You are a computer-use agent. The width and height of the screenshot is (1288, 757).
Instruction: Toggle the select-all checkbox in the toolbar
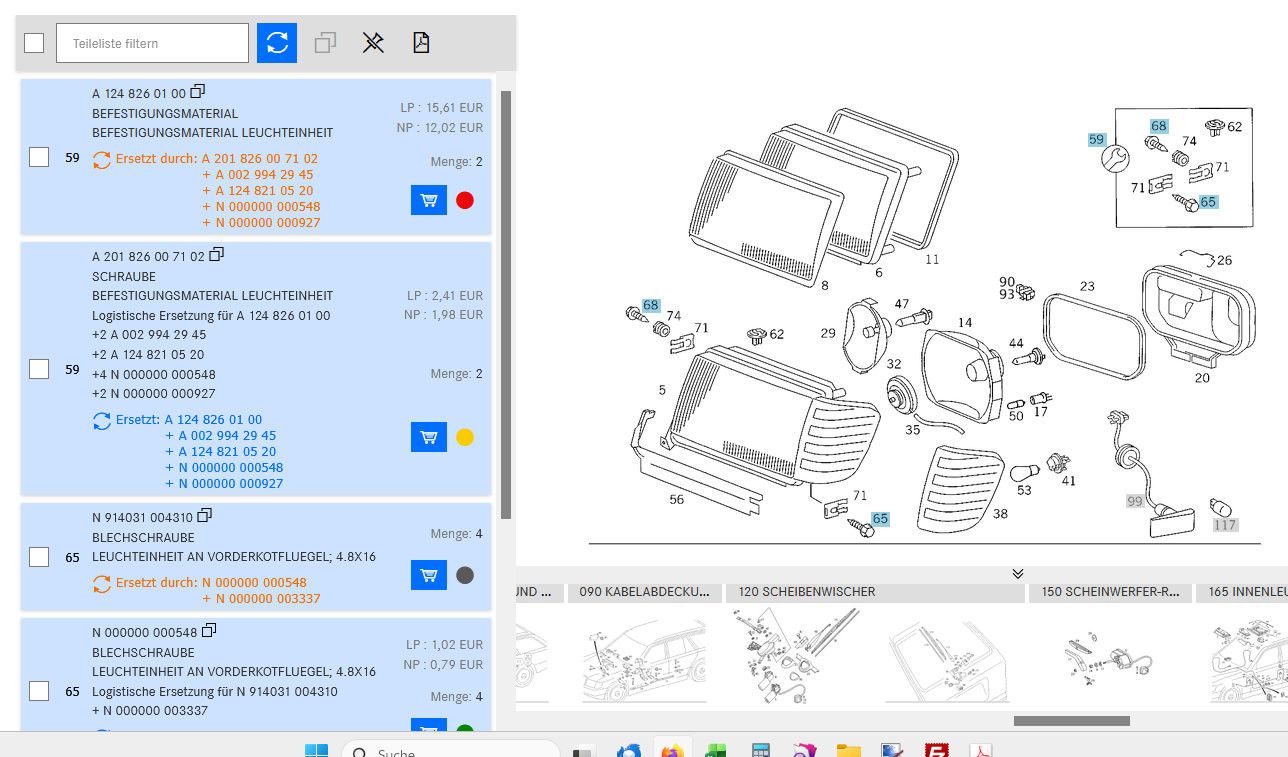point(34,43)
